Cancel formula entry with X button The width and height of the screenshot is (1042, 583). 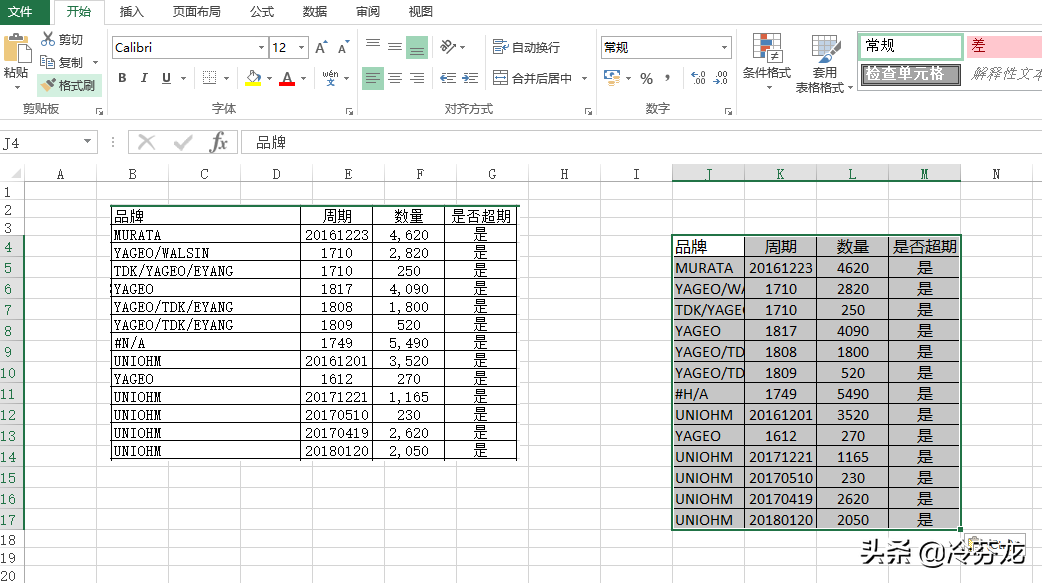[x=146, y=142]
